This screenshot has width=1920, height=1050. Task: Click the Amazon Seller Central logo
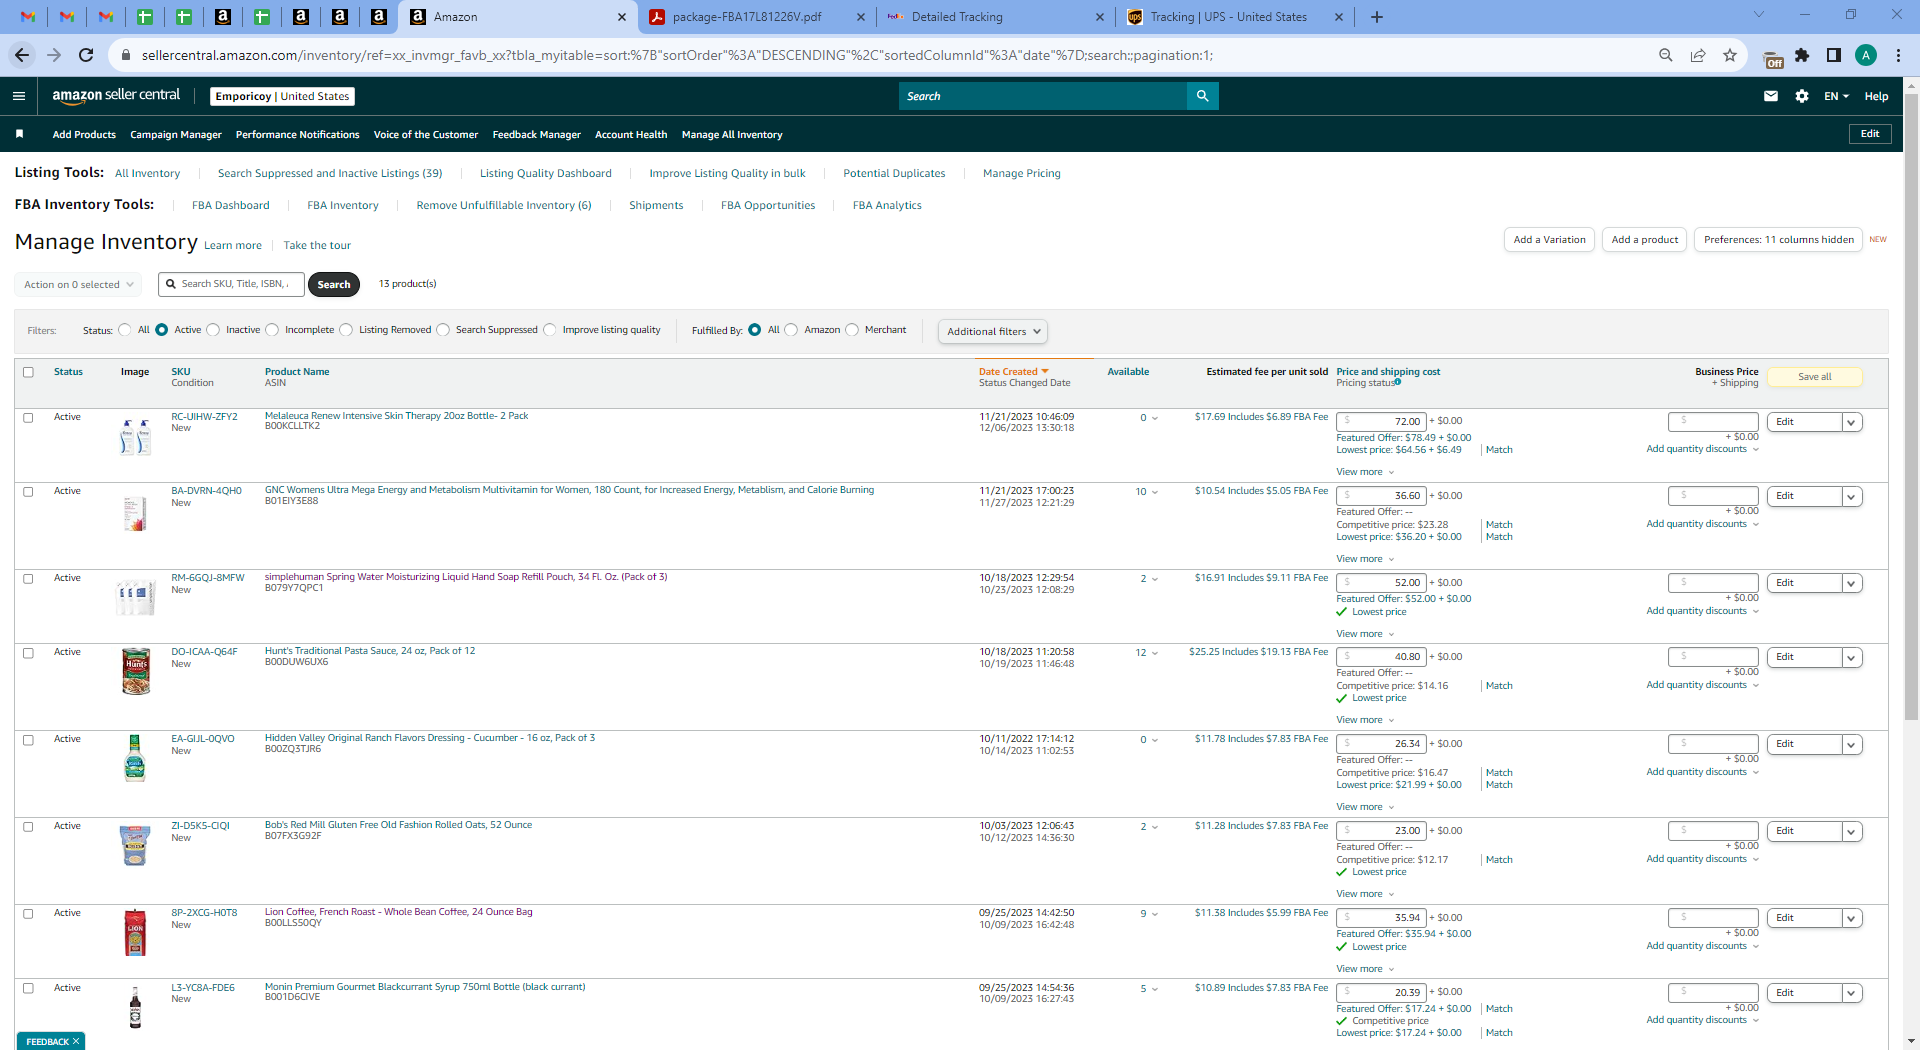(x=116, y=96)
